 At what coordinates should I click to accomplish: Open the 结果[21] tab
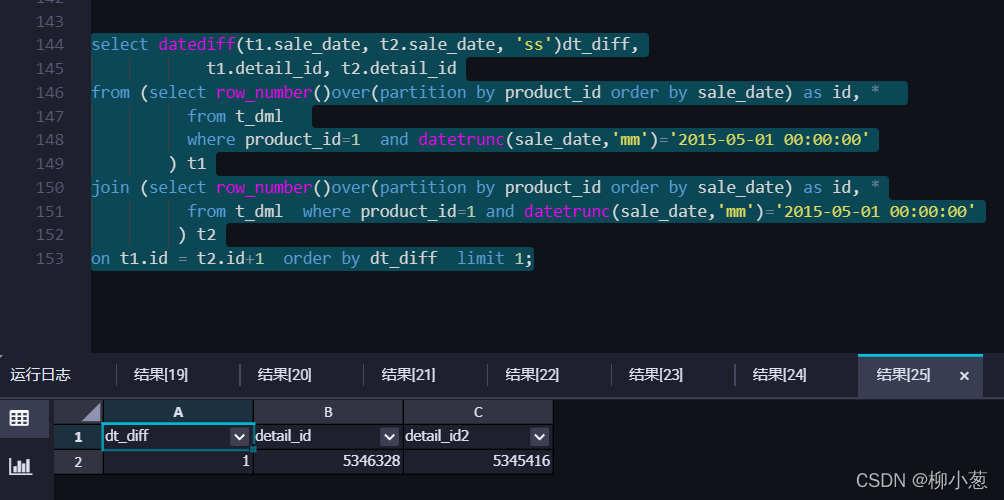pos(409,375)
